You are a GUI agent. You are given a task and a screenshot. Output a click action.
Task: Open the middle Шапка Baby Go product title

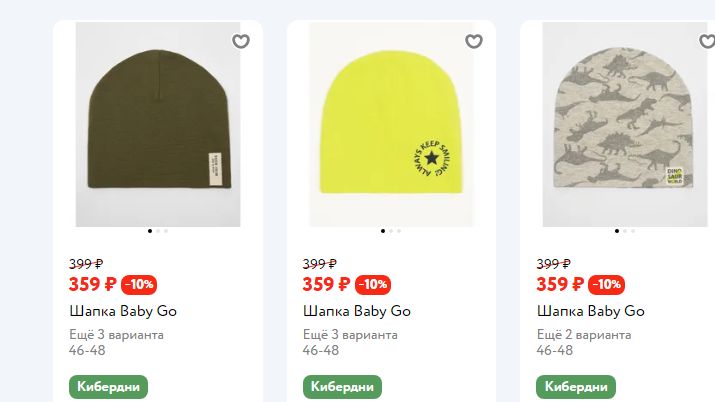(x=357, y=311)
